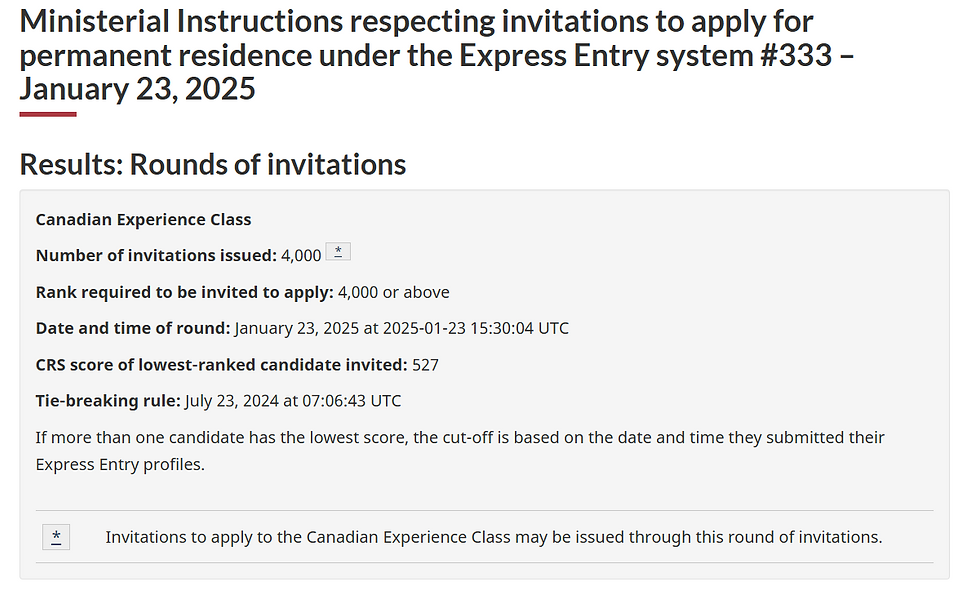This screenshot has width=980, height=595.
Task: Click the "Number of invitations issued" label
Action: click(156, 256)
